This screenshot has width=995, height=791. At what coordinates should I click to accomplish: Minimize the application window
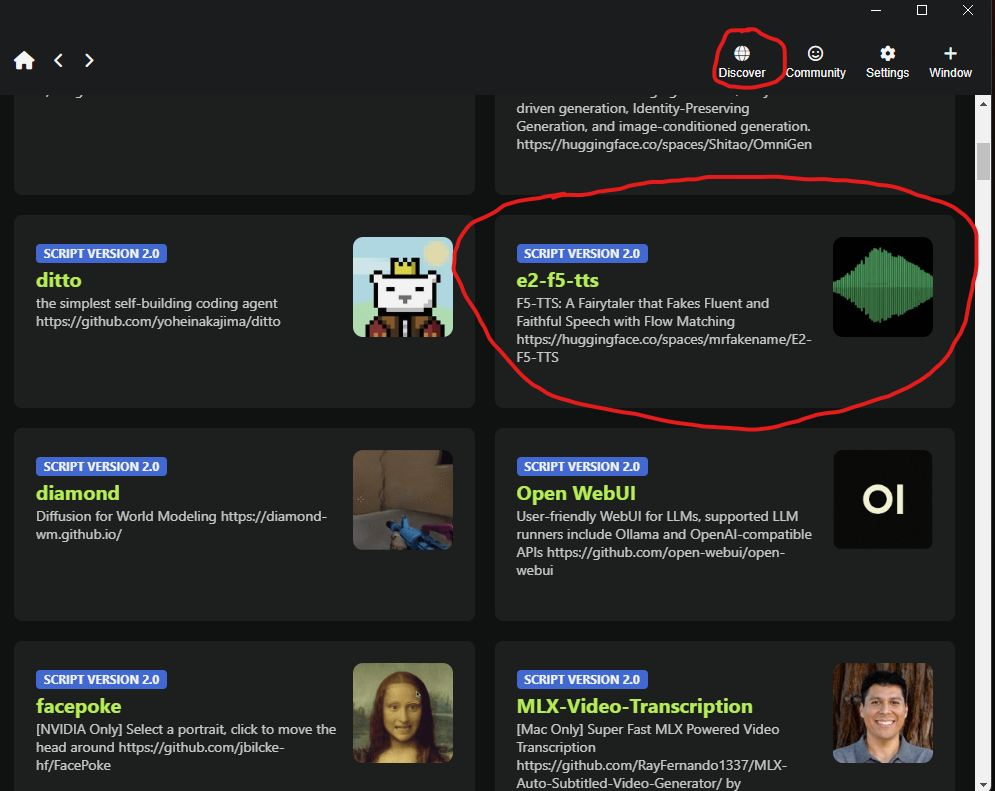tap(876, 10)
